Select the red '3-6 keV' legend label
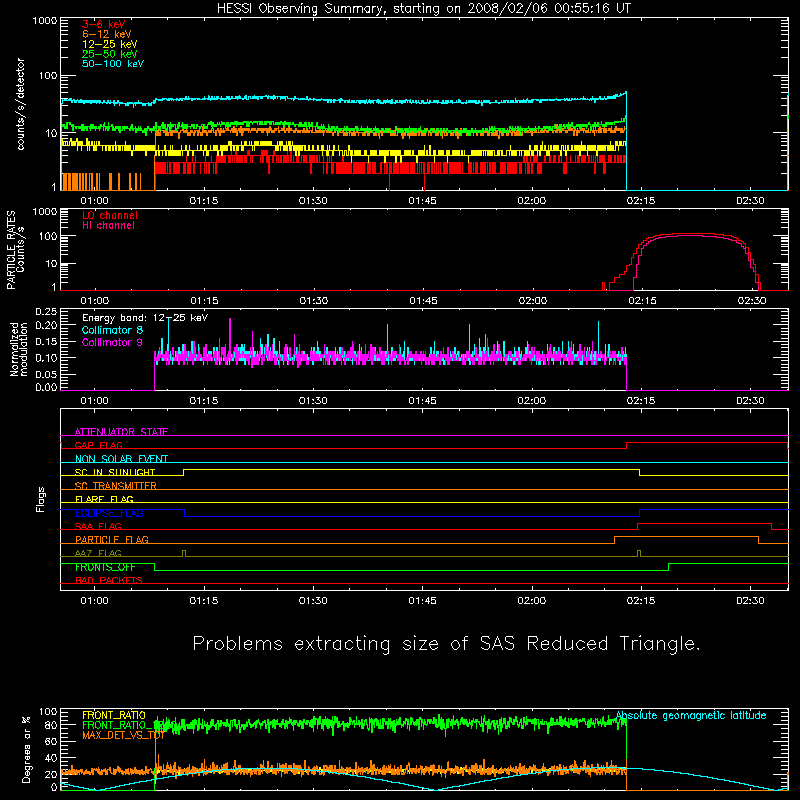Screen dimensions: 800x800 [x=104, y=24]
